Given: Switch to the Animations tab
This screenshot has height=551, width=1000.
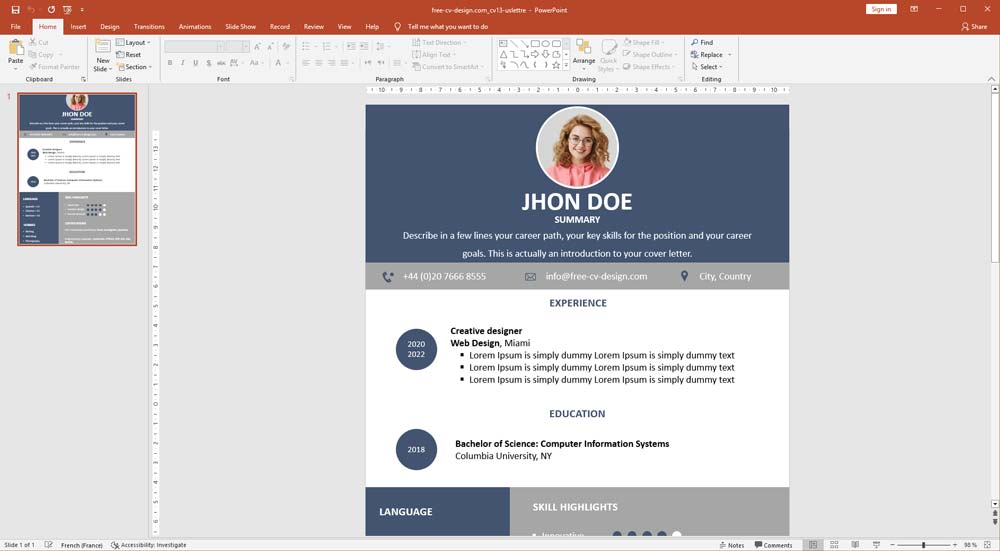Looking at the screenshot, I should point(195,27).
